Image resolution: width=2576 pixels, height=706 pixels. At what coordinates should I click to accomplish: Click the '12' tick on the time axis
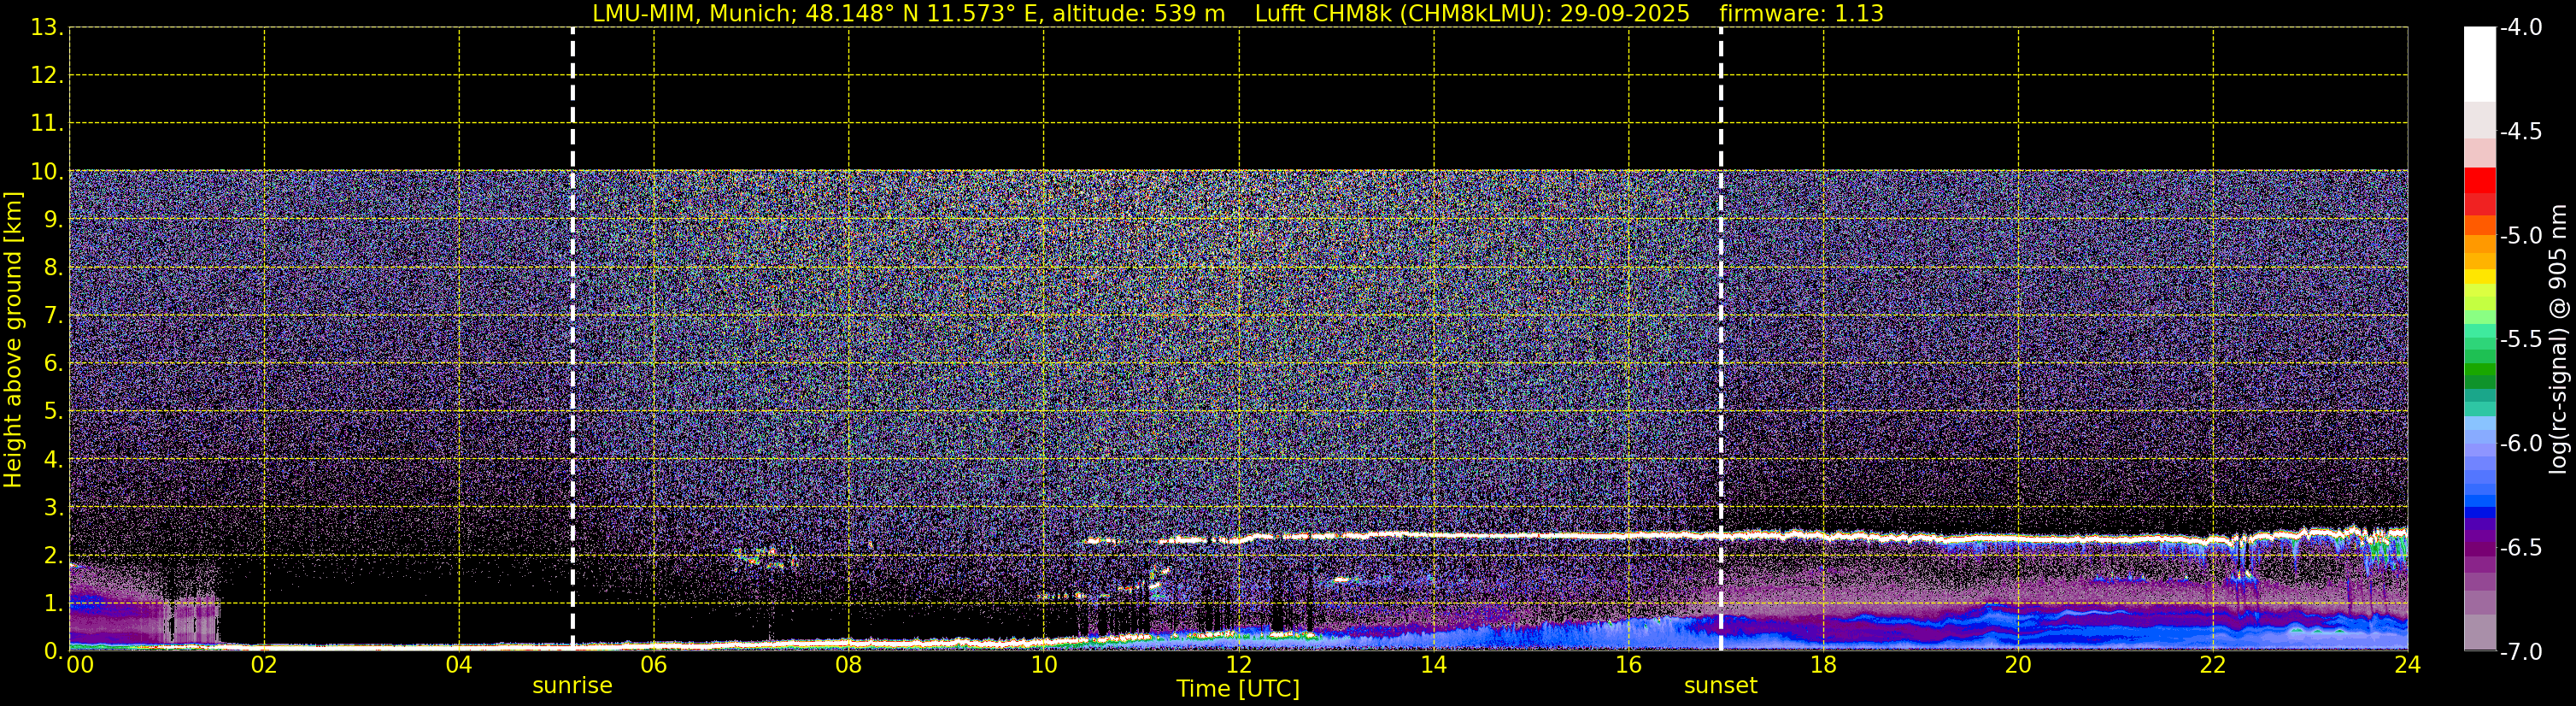(1238, 665)
